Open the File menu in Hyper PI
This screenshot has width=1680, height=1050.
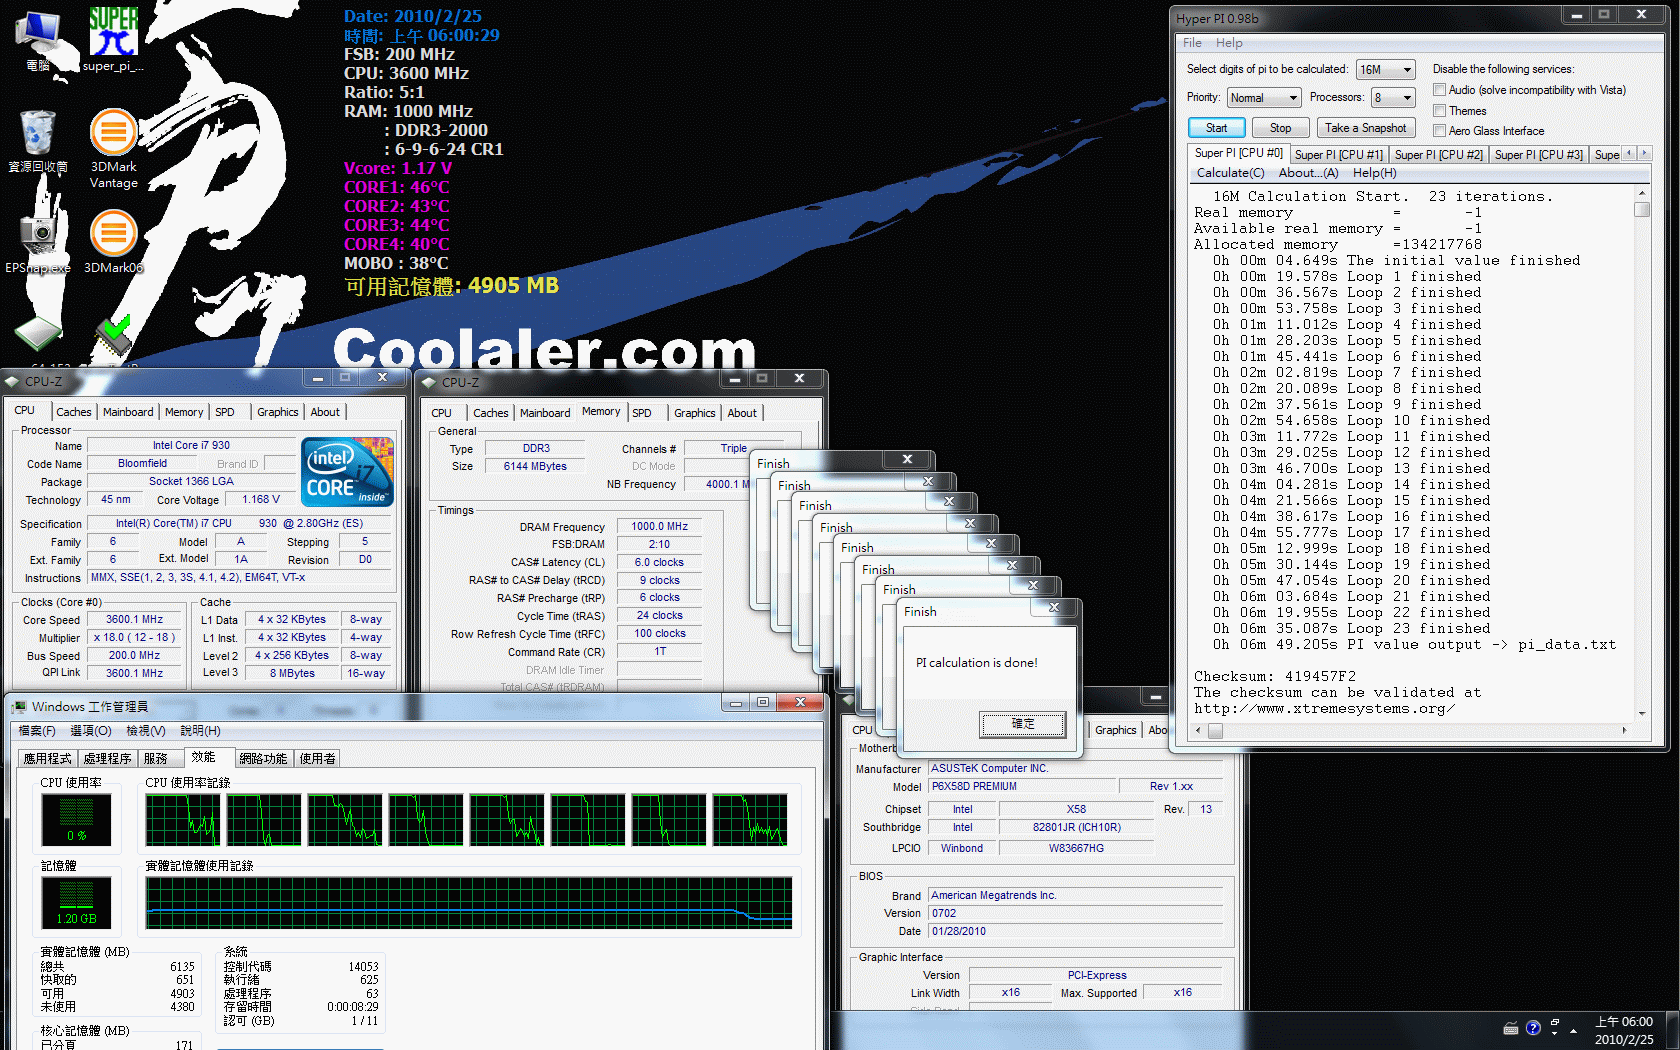tap(1192, 43)
